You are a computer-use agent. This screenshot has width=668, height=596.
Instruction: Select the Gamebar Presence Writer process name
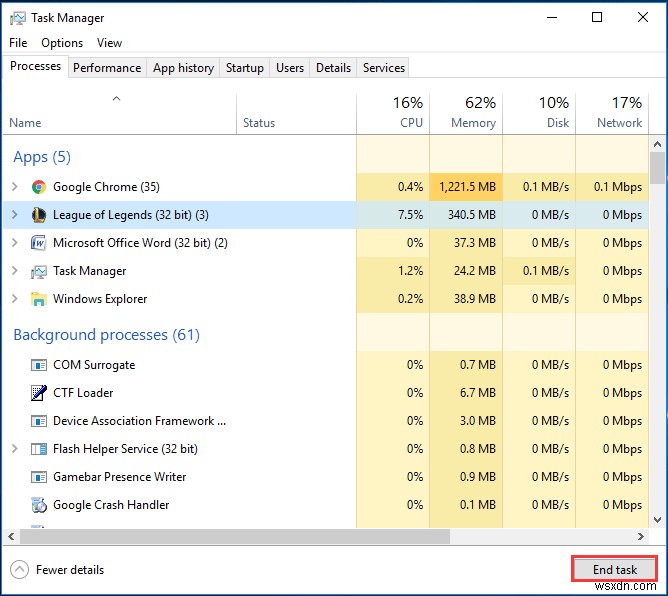click(120, 477)
